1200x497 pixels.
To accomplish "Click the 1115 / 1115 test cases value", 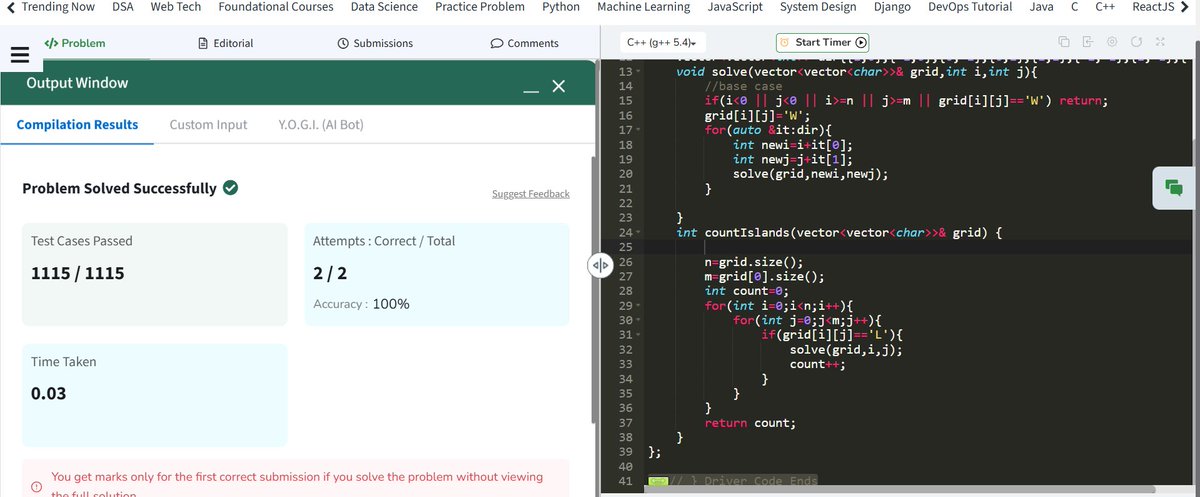I will pos(78,272).
